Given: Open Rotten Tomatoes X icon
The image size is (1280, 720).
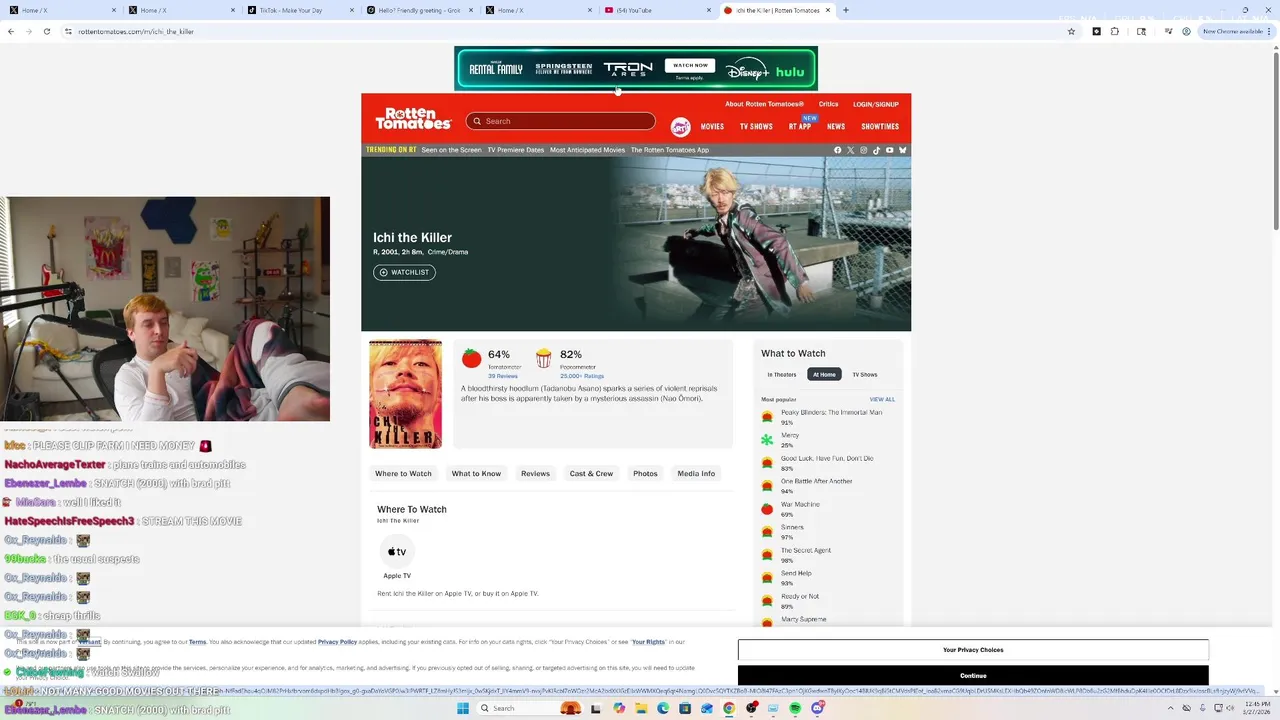Looking at the screenshot, I should coord(851,150).
